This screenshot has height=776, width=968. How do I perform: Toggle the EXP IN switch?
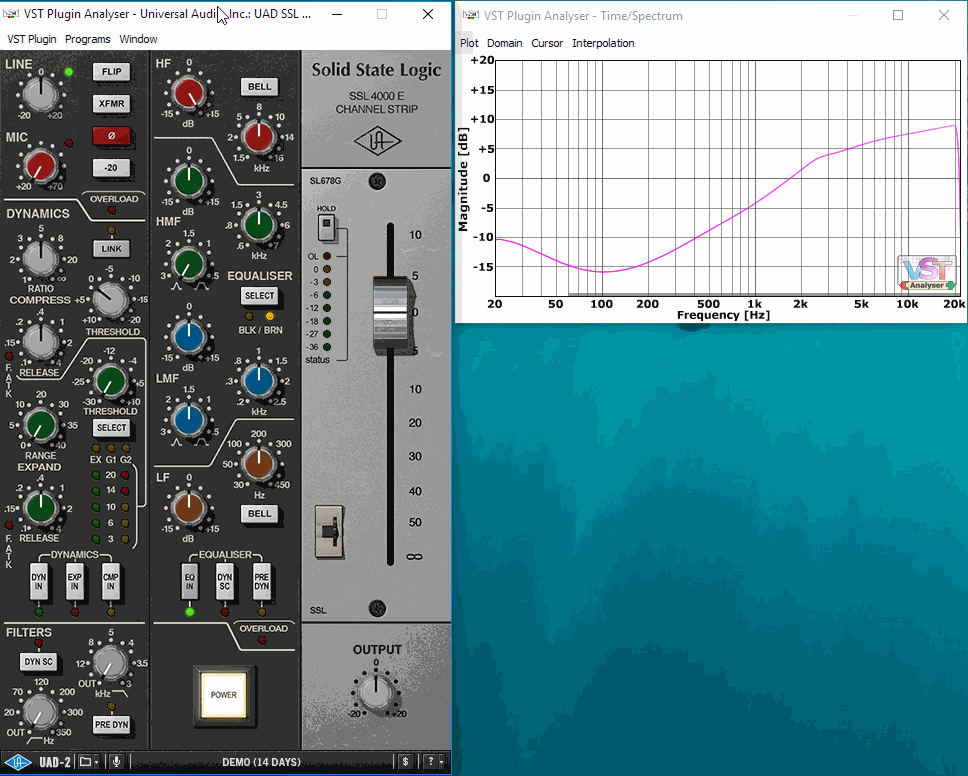coord(75,582)
